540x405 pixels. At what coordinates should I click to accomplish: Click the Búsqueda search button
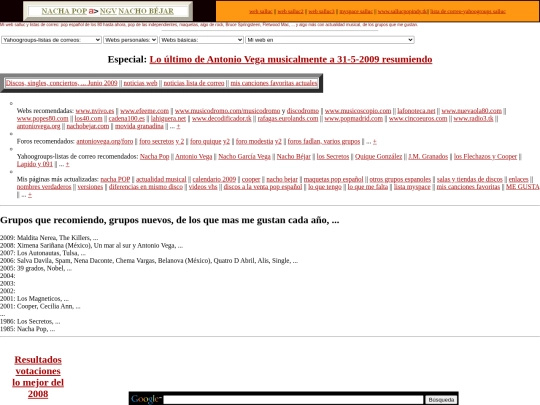pos(441,399)
